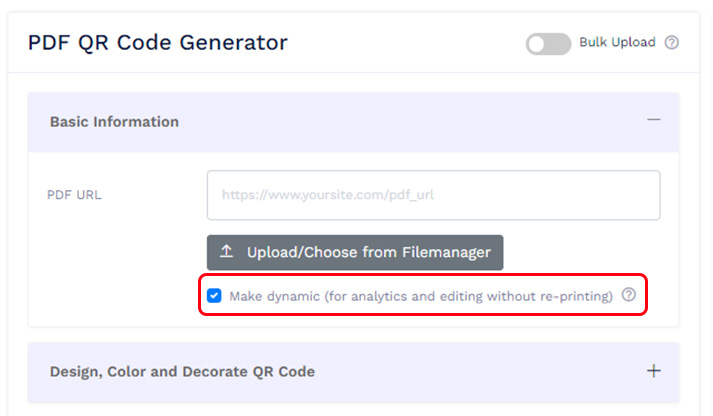The height and width of the screenshot is (416, 713).
Task: Uncheck the Make dynamic checkbox
Action: pos(214,296)
